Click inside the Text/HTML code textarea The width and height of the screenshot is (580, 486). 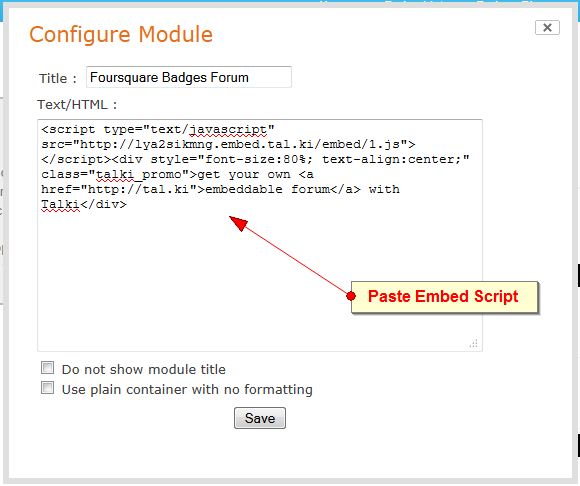(260, 235)
